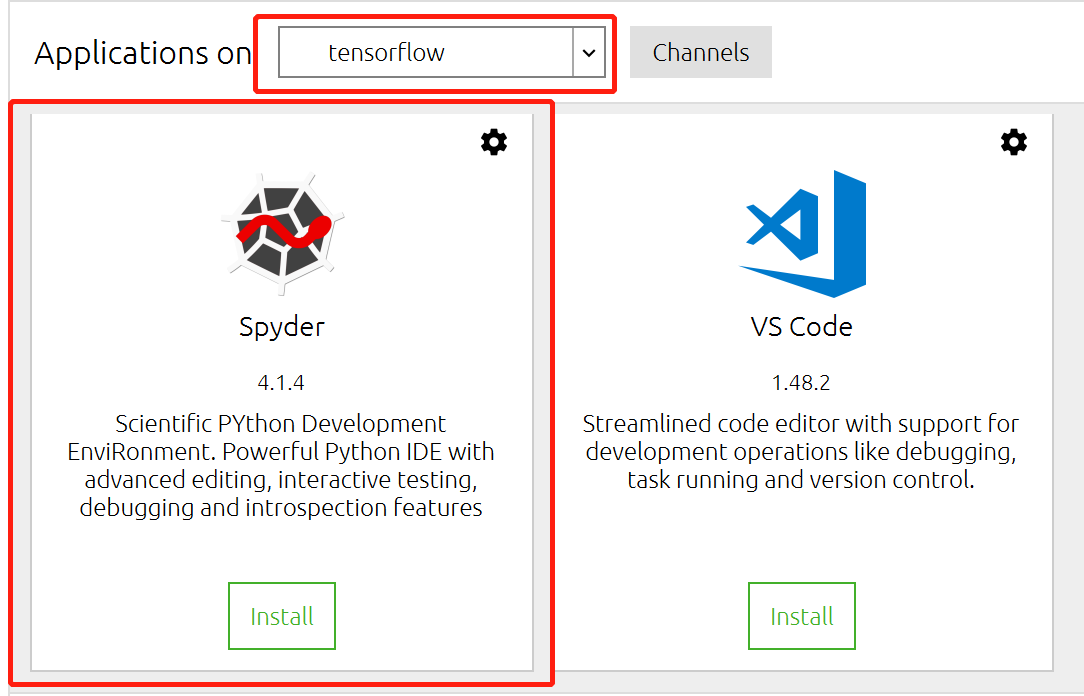Click the VS Code version 1.48.2

801,383
